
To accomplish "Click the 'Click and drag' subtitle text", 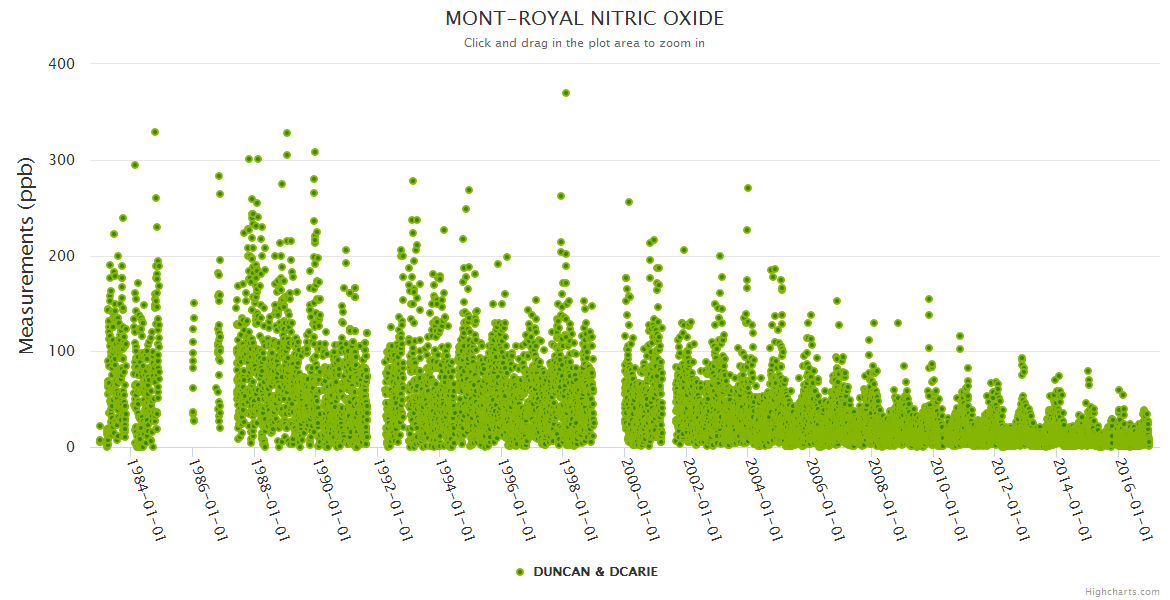I will pyautogui.click(x=584, y=43).
